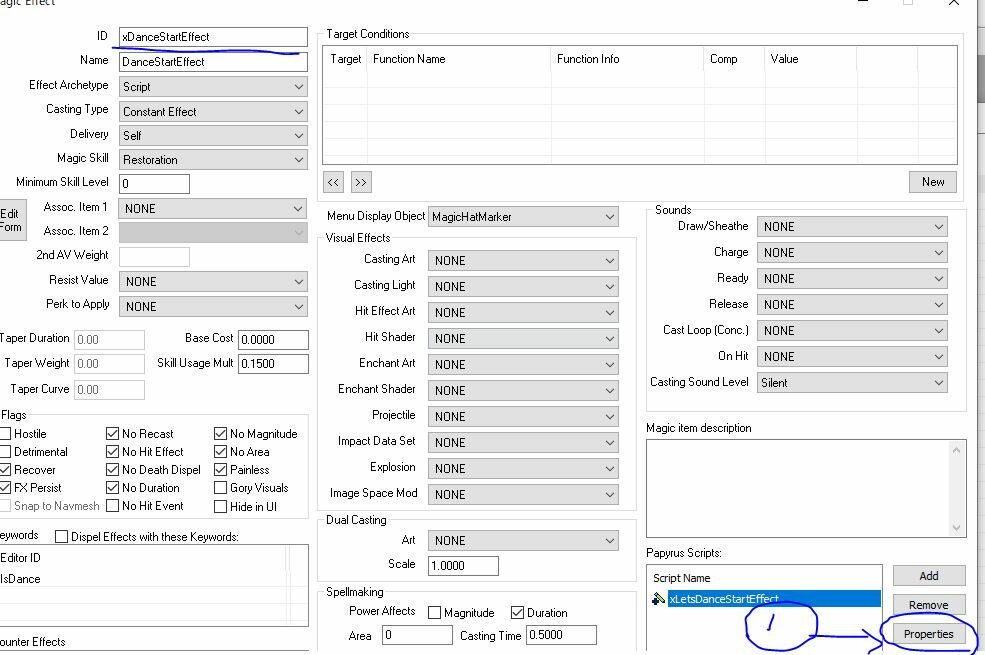Open the Hit Effect Art dropdown
Image resolution: width=985 pixels, height=655 pixels.
pyautogui.click(x=523, y=313)
